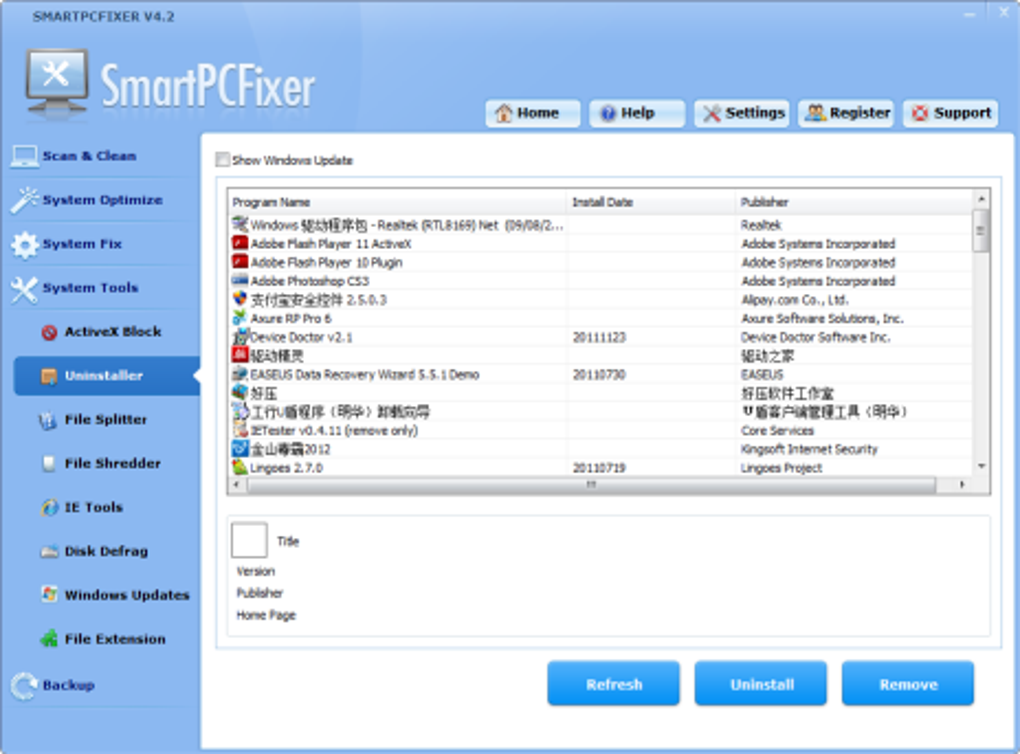Viewport: 1020px width, 754px height.
Task: Click the Uninstall button
Action: click(x=760, y=684)
